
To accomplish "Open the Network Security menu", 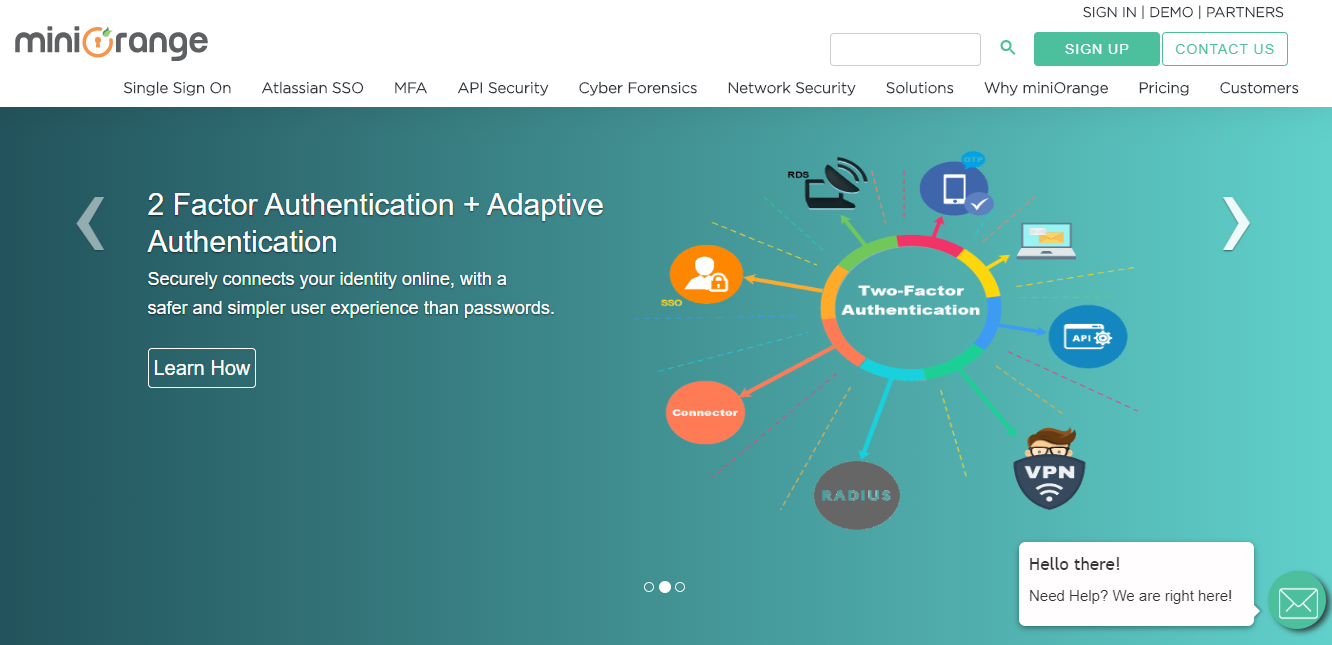I will tap(791, 88).
